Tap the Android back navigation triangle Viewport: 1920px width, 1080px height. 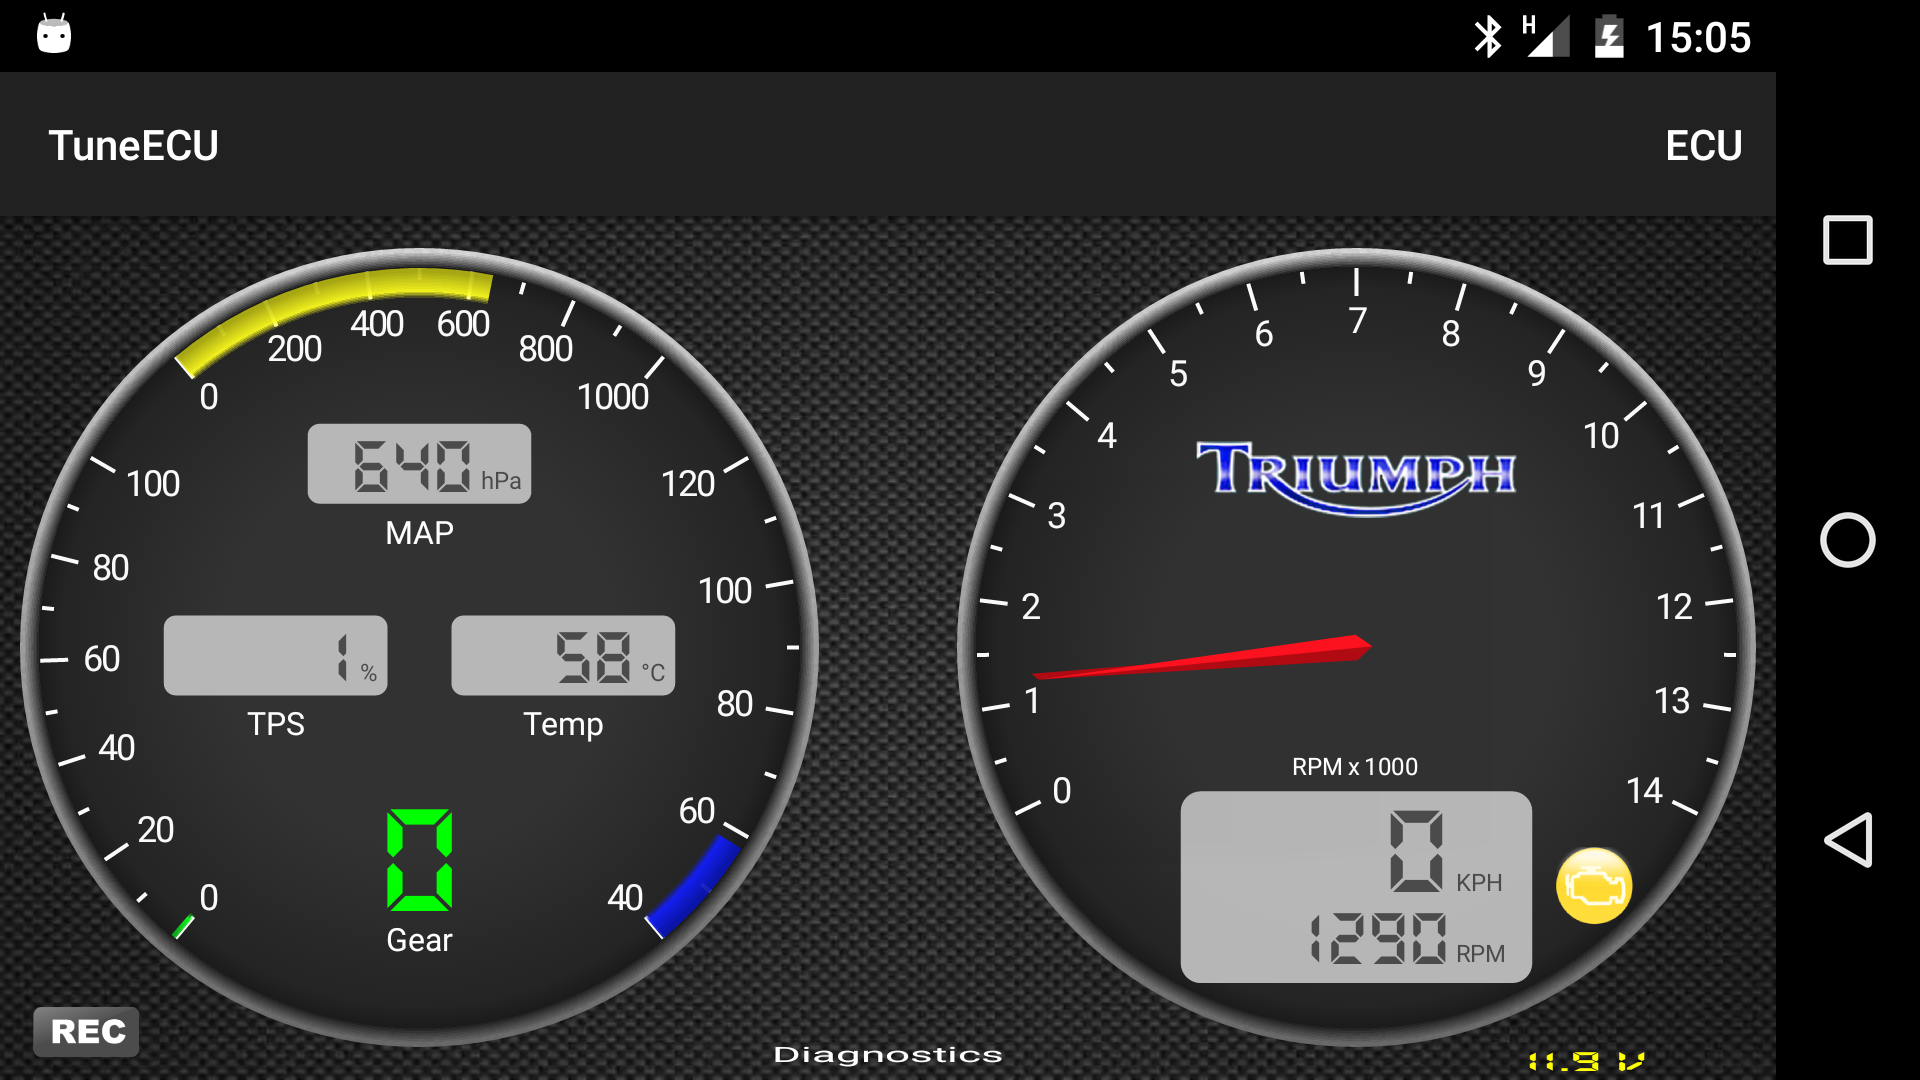(1847, 840)
